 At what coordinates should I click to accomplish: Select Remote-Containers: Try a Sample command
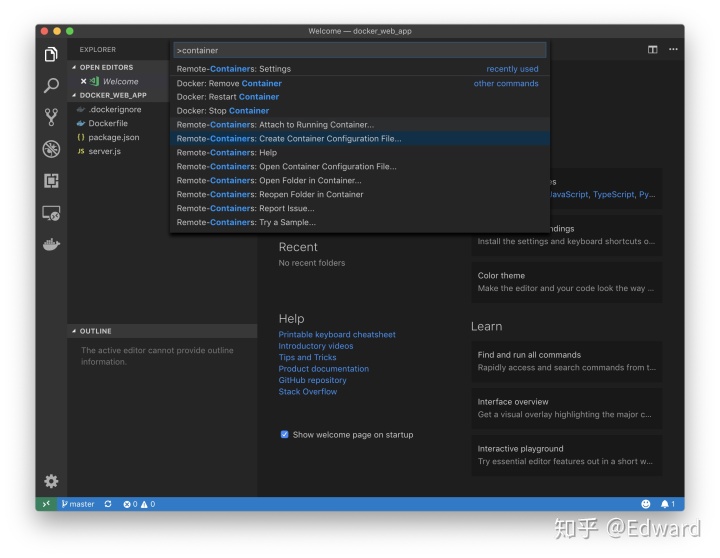click(360, 222)
